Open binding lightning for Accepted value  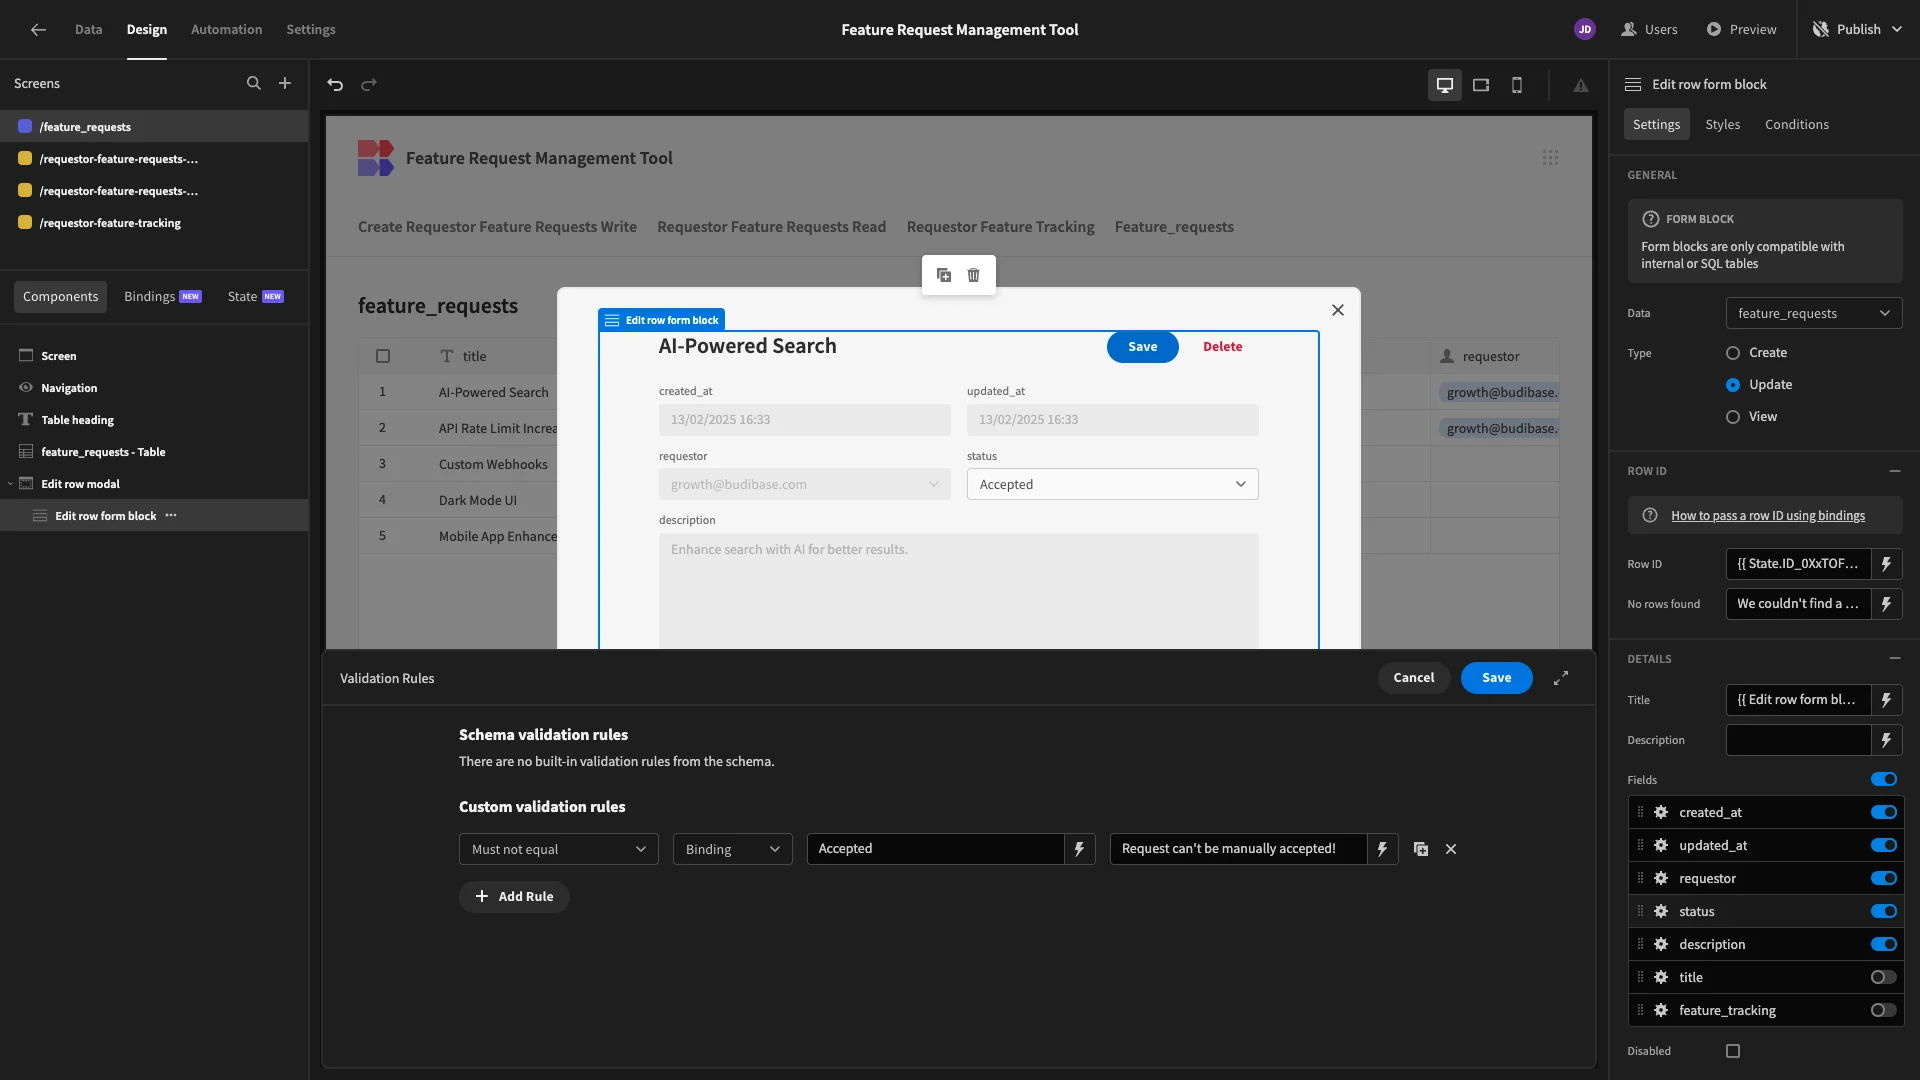[x=1079, y=849]
